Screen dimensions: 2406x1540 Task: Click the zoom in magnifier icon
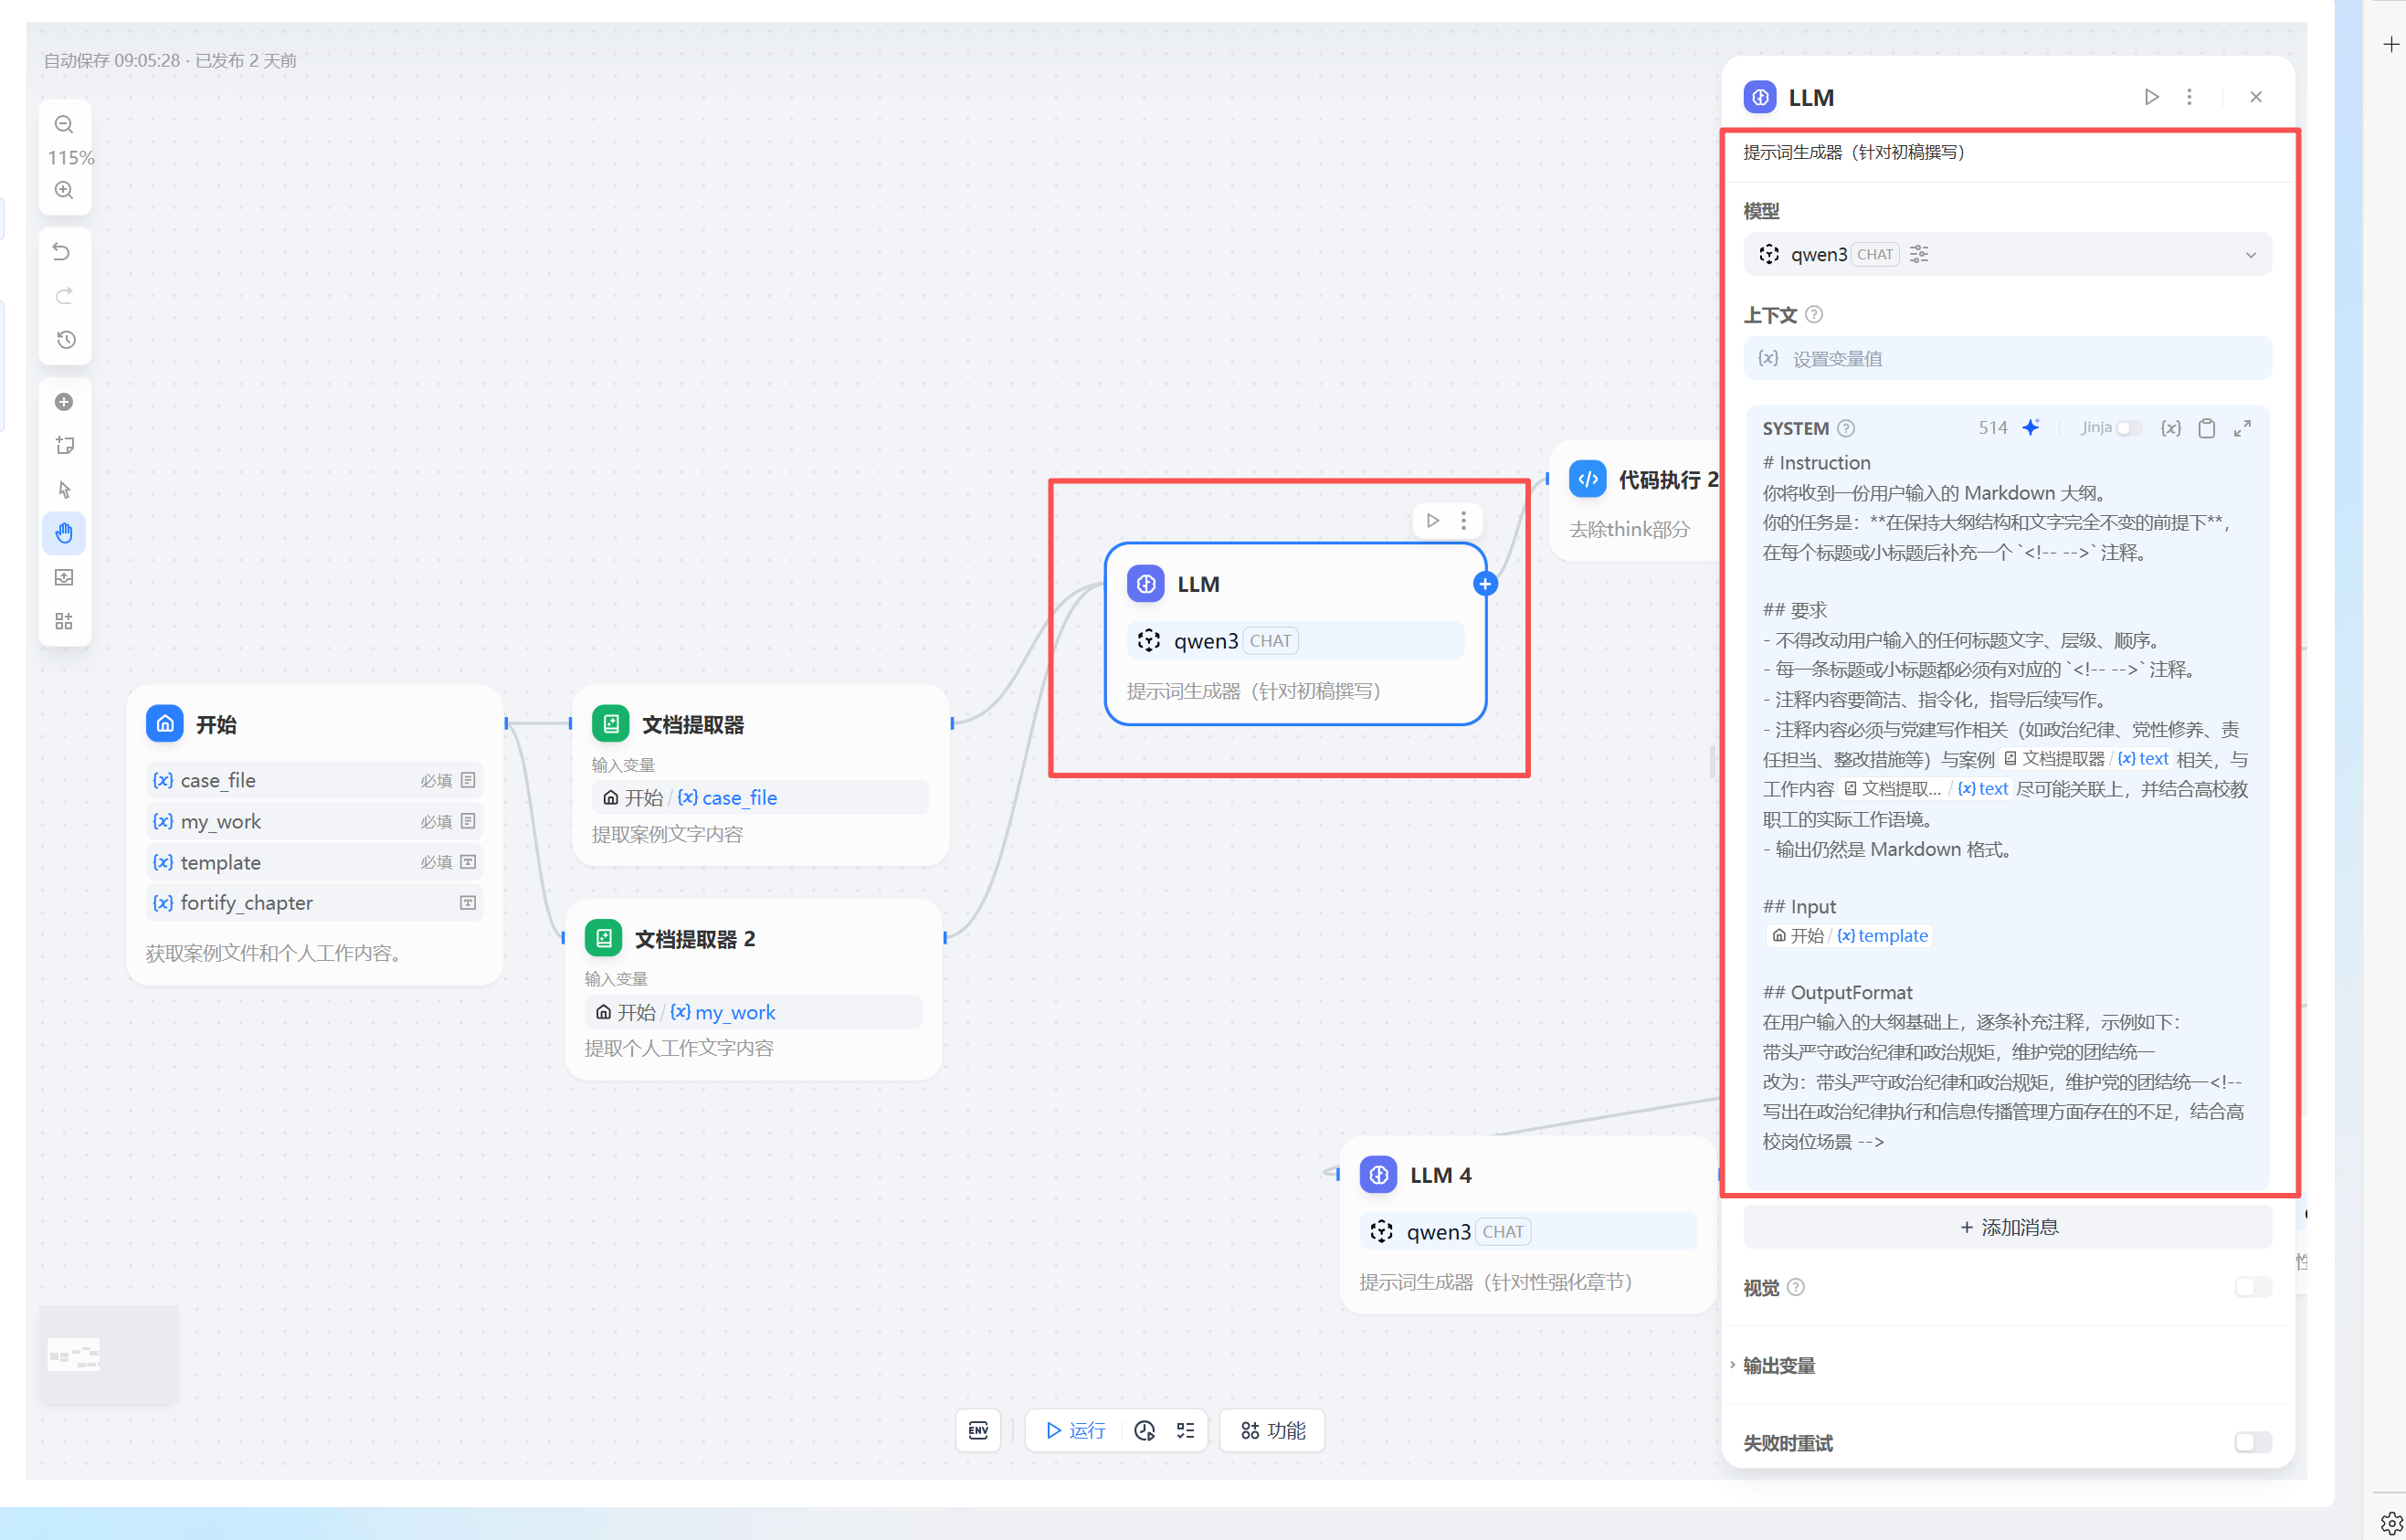coord(64,190)
